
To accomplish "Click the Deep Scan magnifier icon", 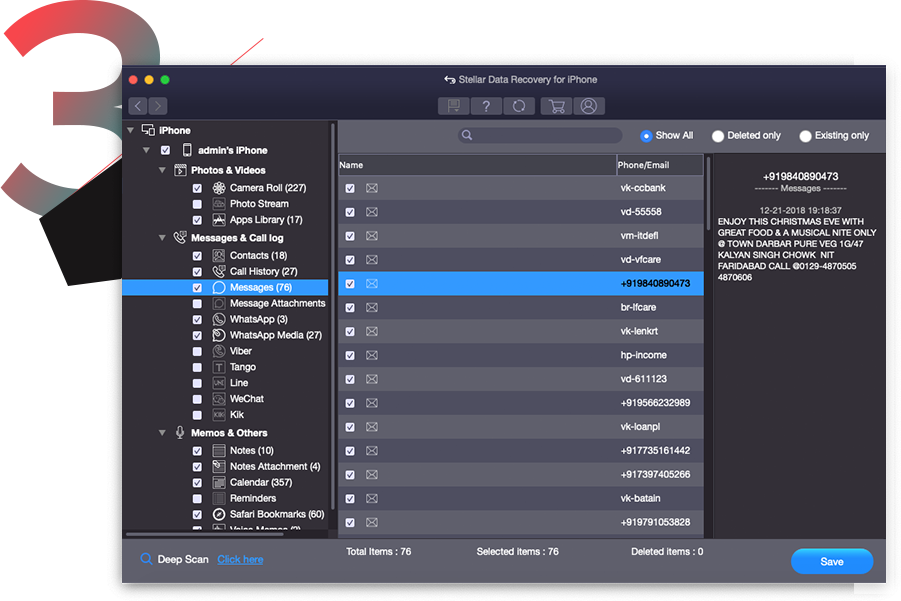I will click(147, 559).
